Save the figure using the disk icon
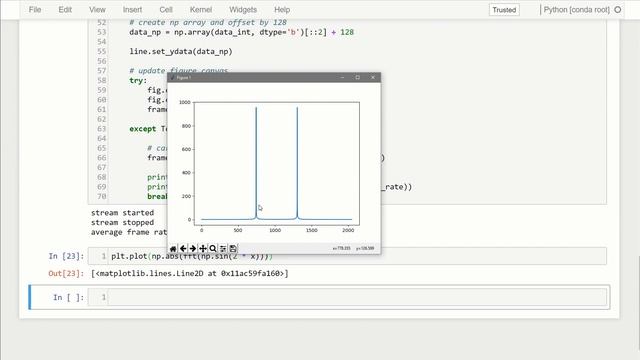Viewport: 640px width, 360px height. (x=233, y=249)
